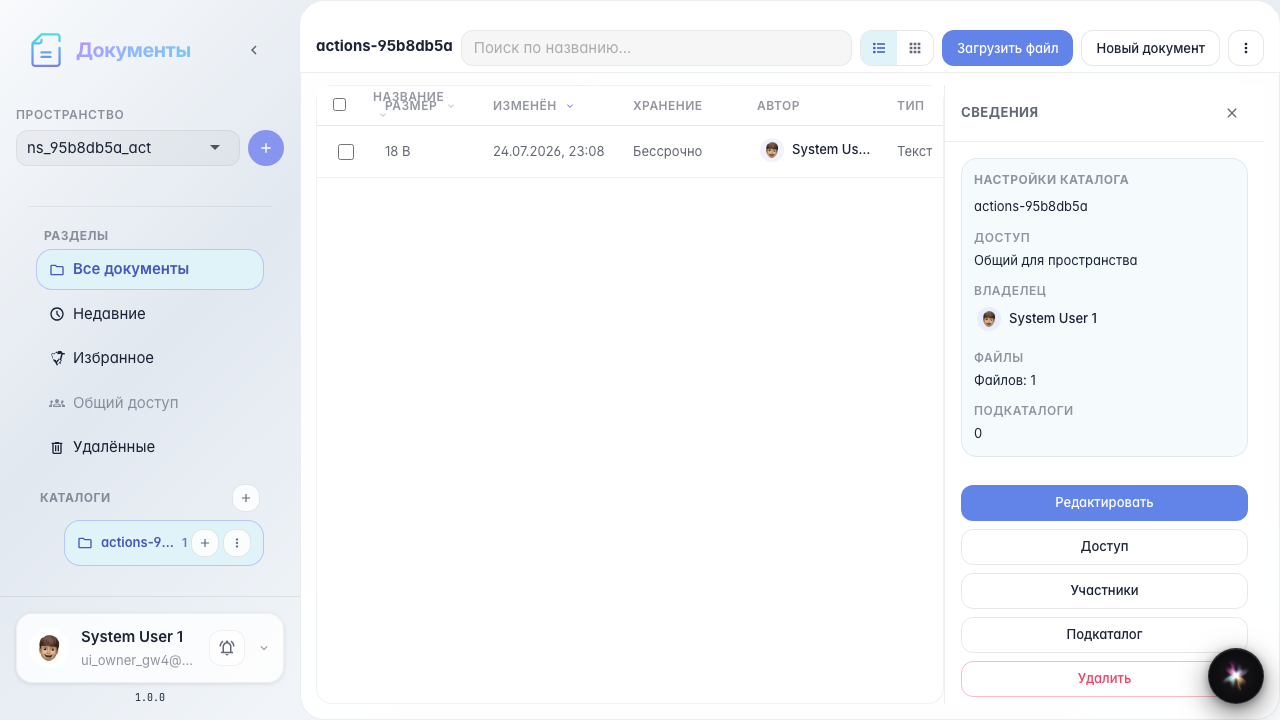This screenshot has width=1280, height=720.
Task: Add a new catalog next to Каталоги
Action: click(246, 498)
